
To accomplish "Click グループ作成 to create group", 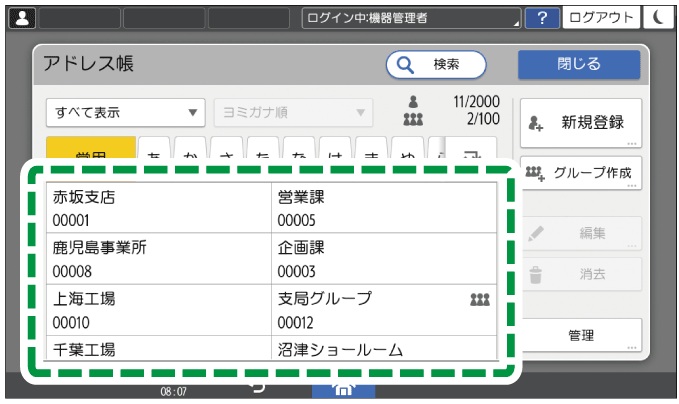I will (x=581, y=173).
